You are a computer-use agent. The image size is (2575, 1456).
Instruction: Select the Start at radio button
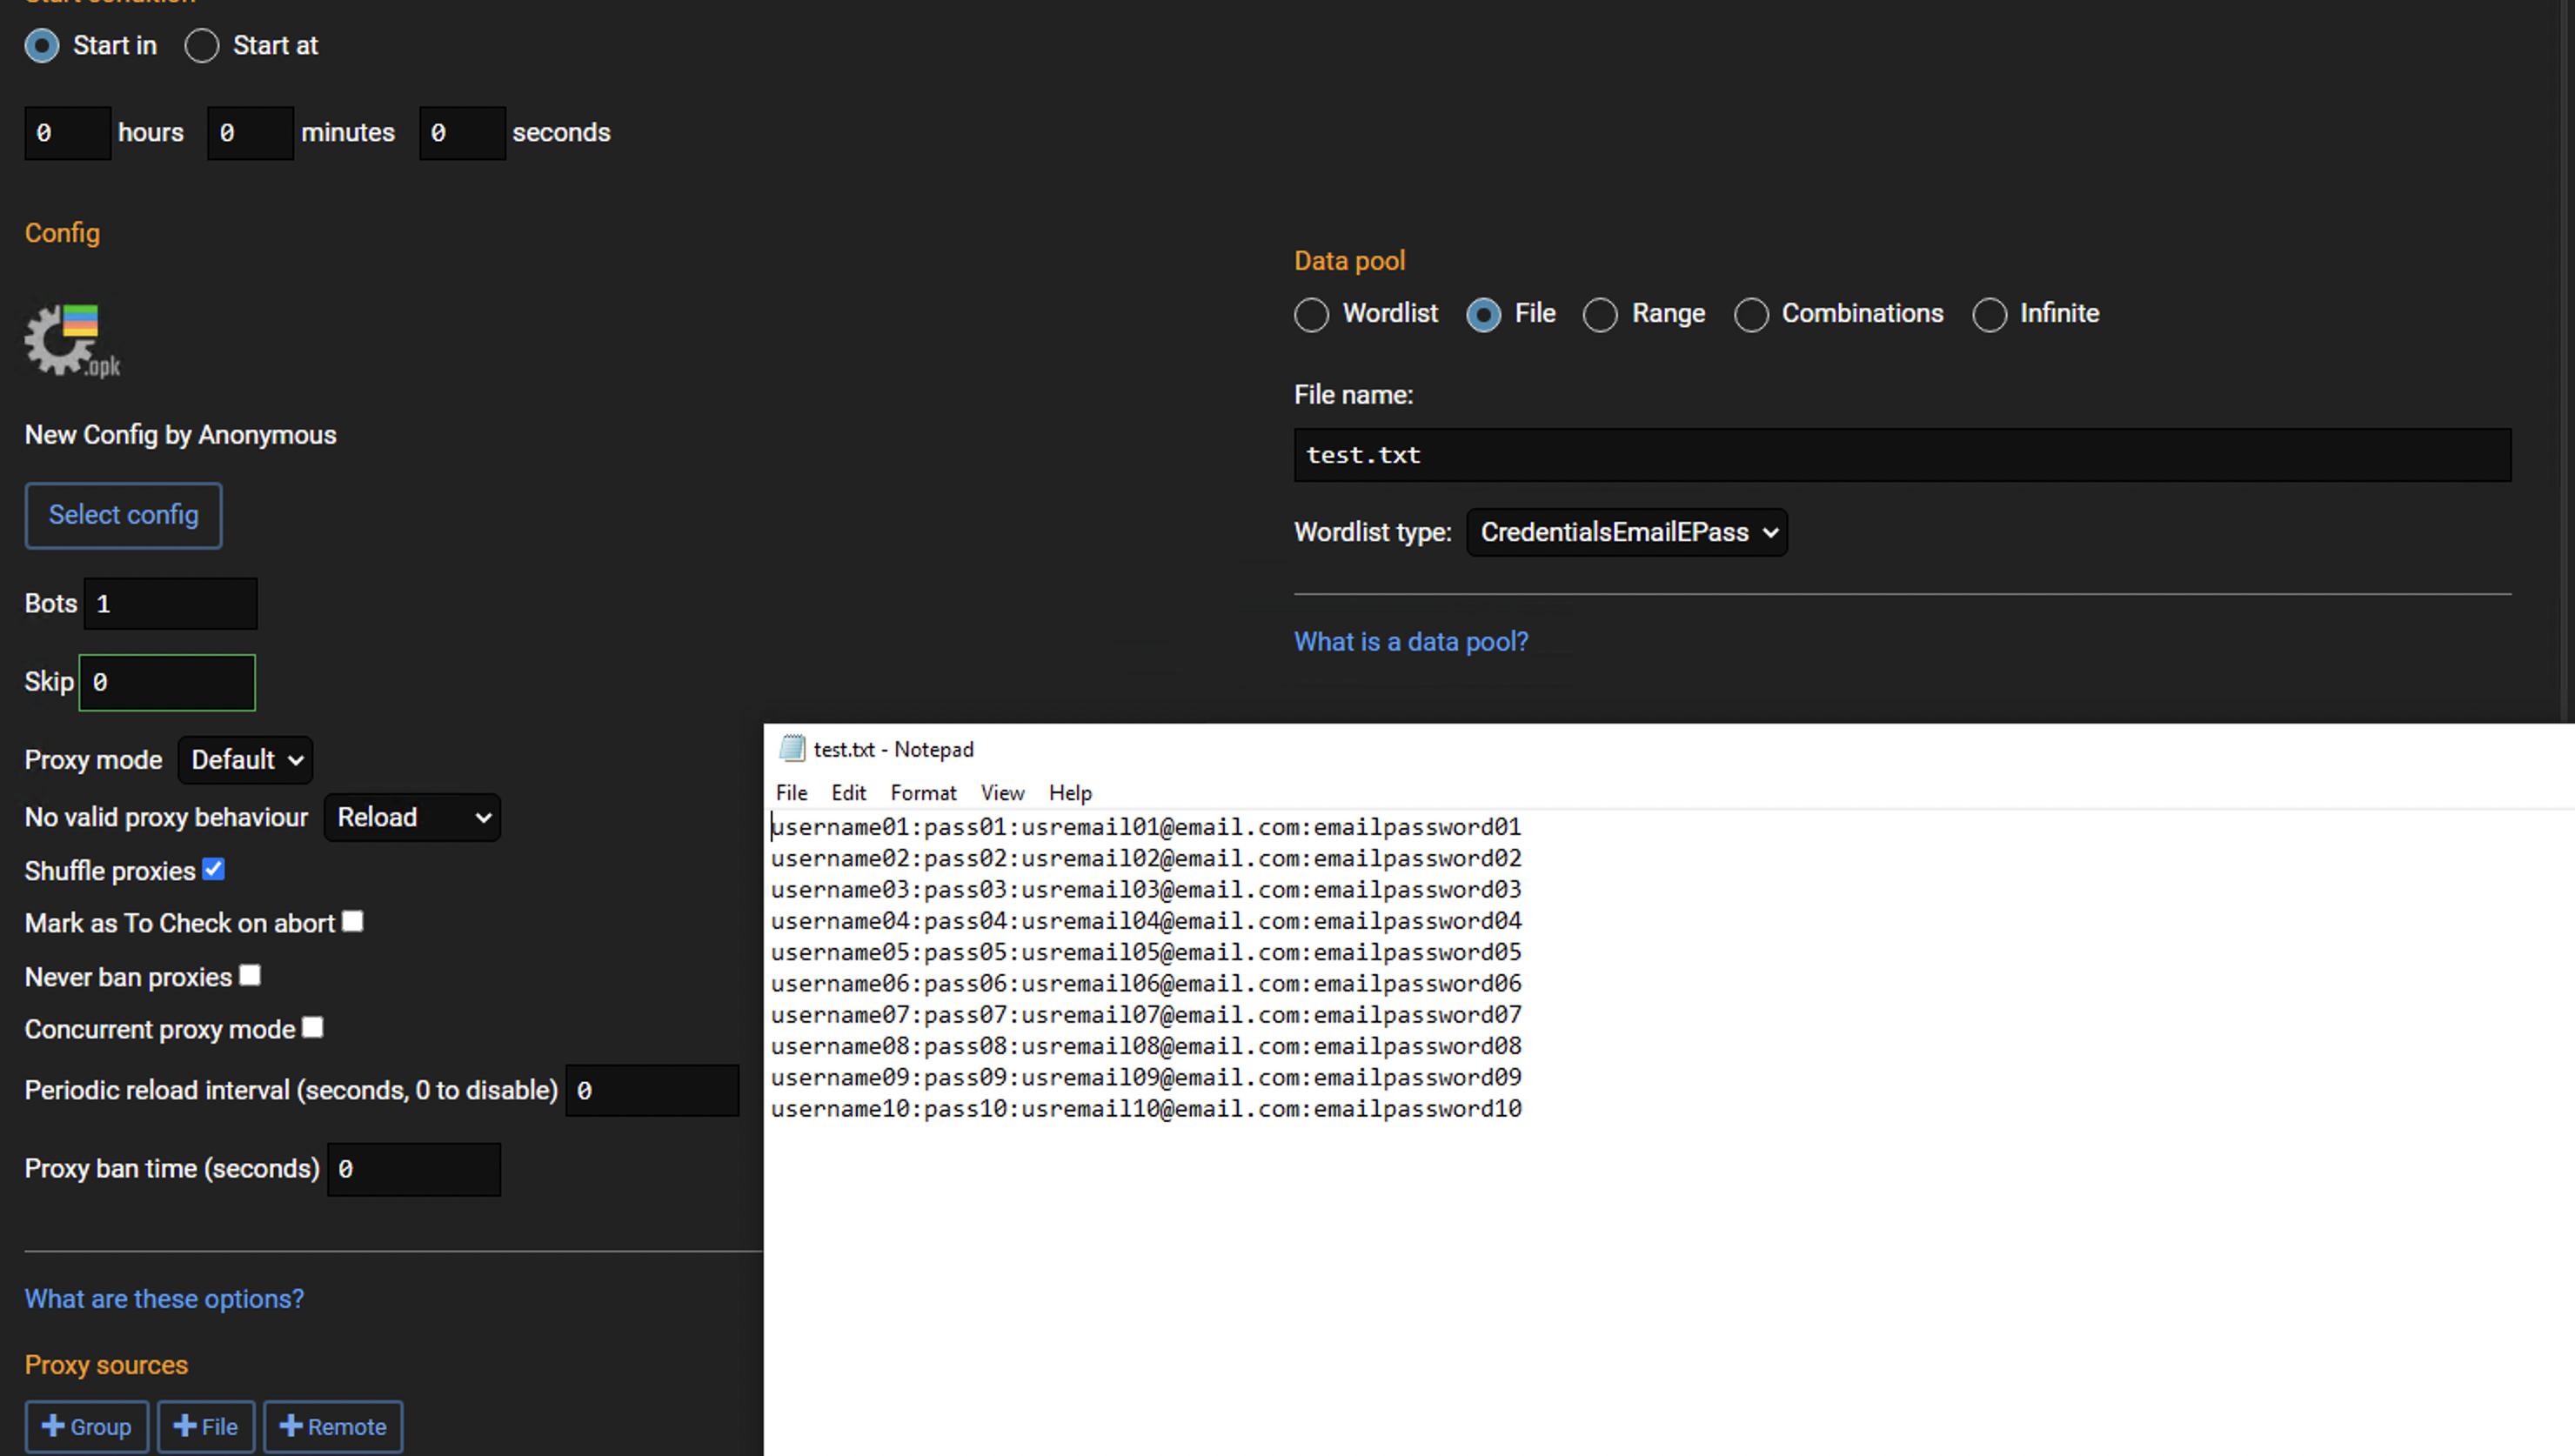click(201, 45)
